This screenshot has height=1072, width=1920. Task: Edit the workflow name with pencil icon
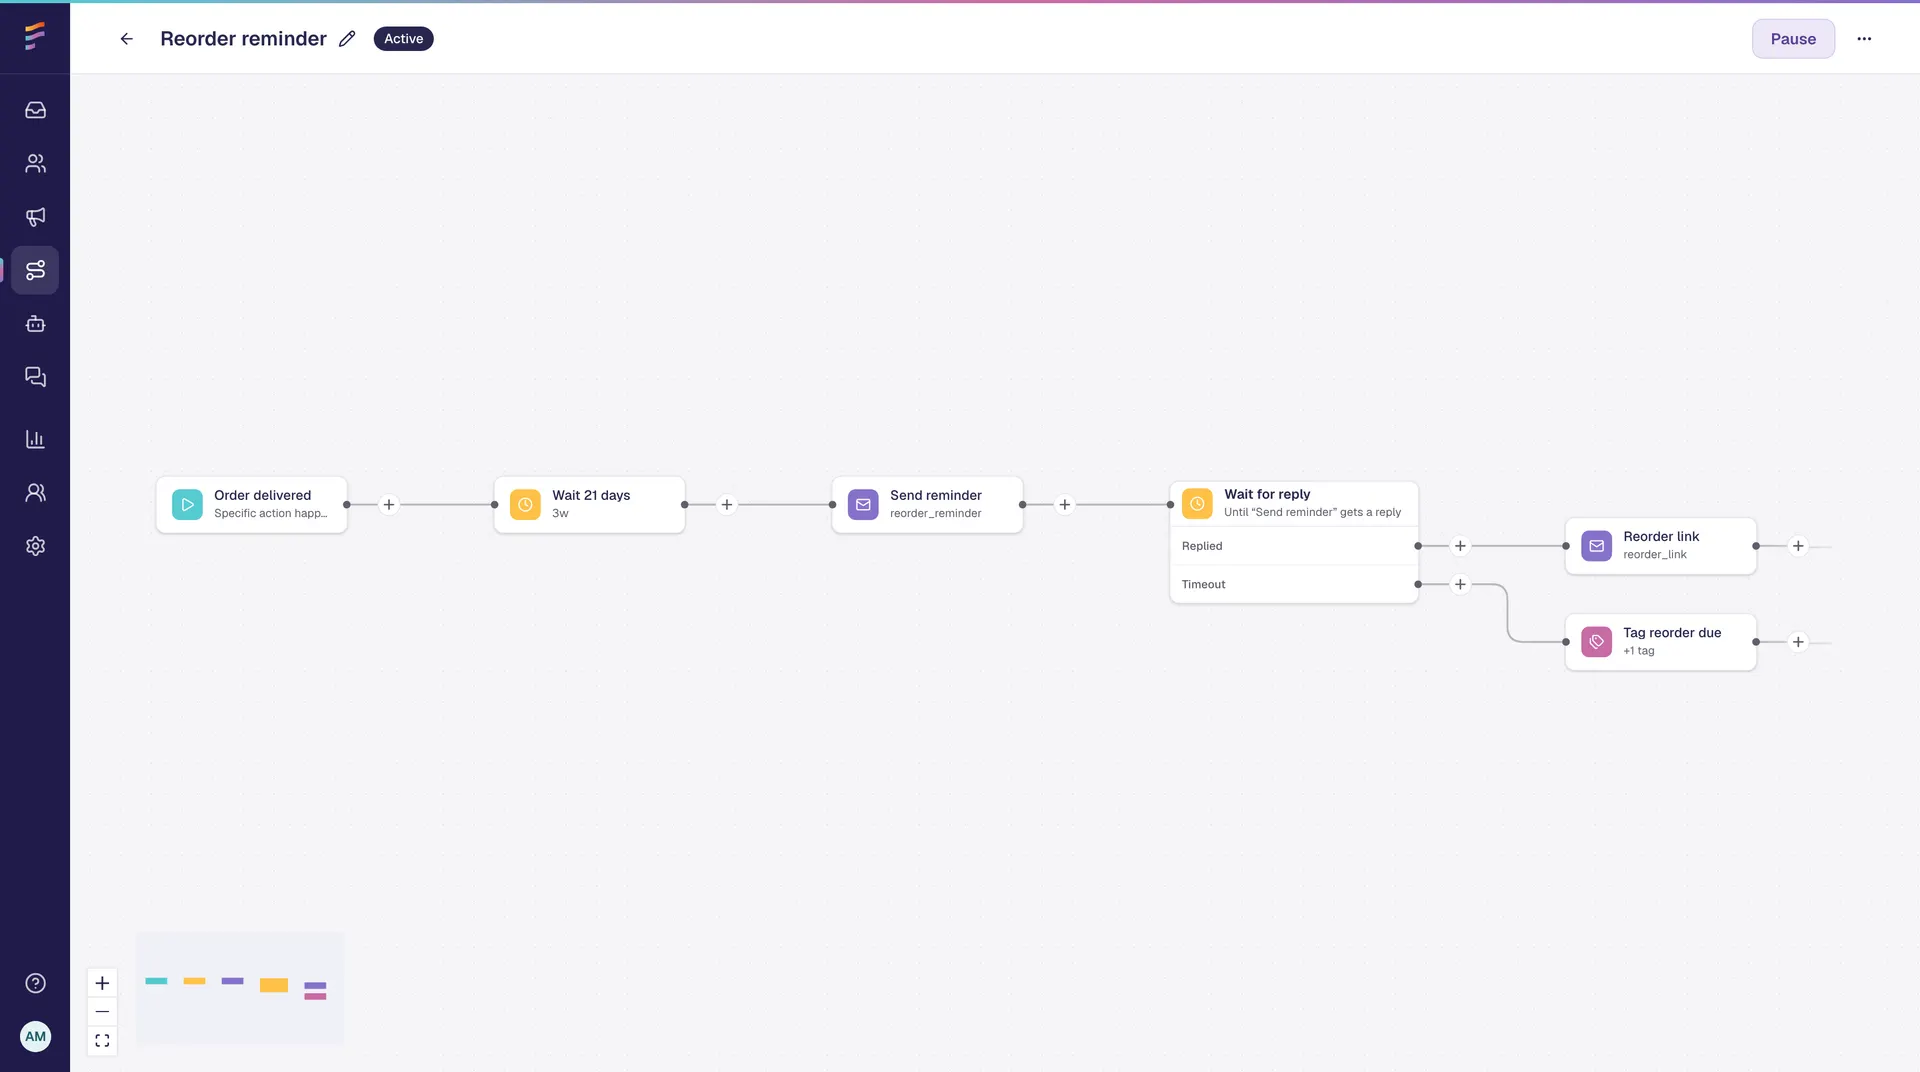347,39
